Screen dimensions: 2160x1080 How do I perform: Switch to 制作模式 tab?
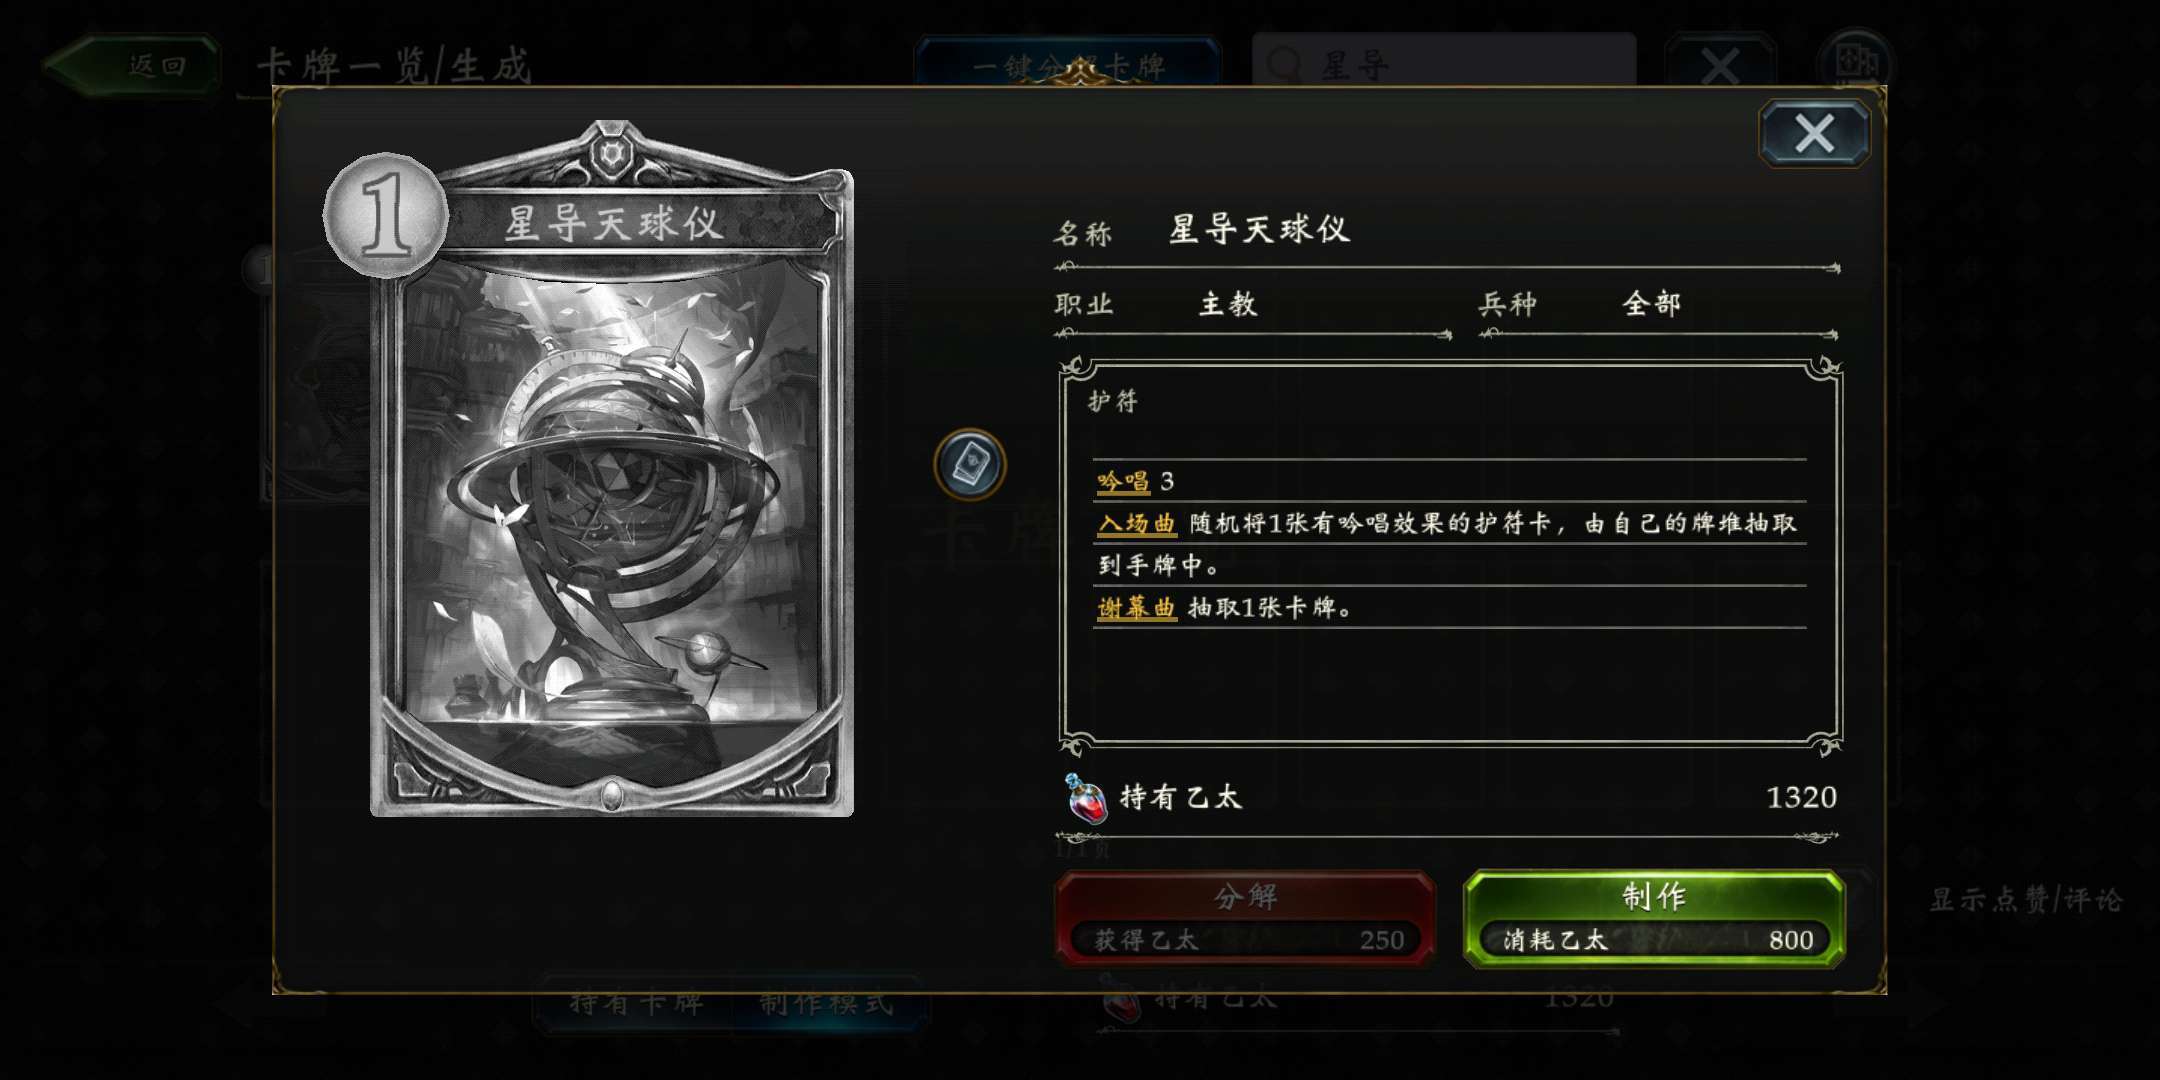[x=826, y=1003]
